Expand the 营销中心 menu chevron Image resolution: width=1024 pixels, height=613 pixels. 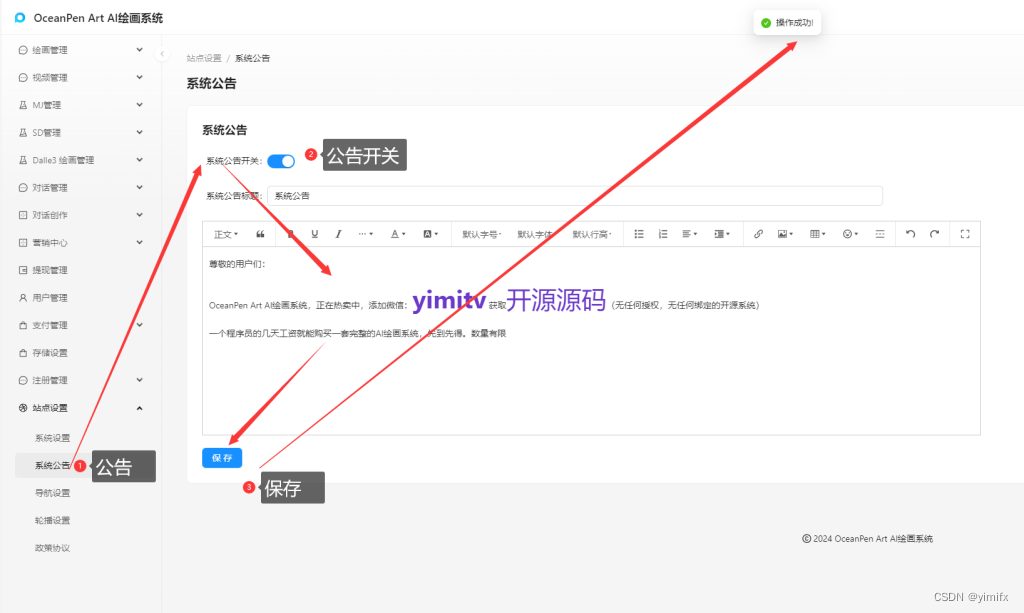click(139, 242)
